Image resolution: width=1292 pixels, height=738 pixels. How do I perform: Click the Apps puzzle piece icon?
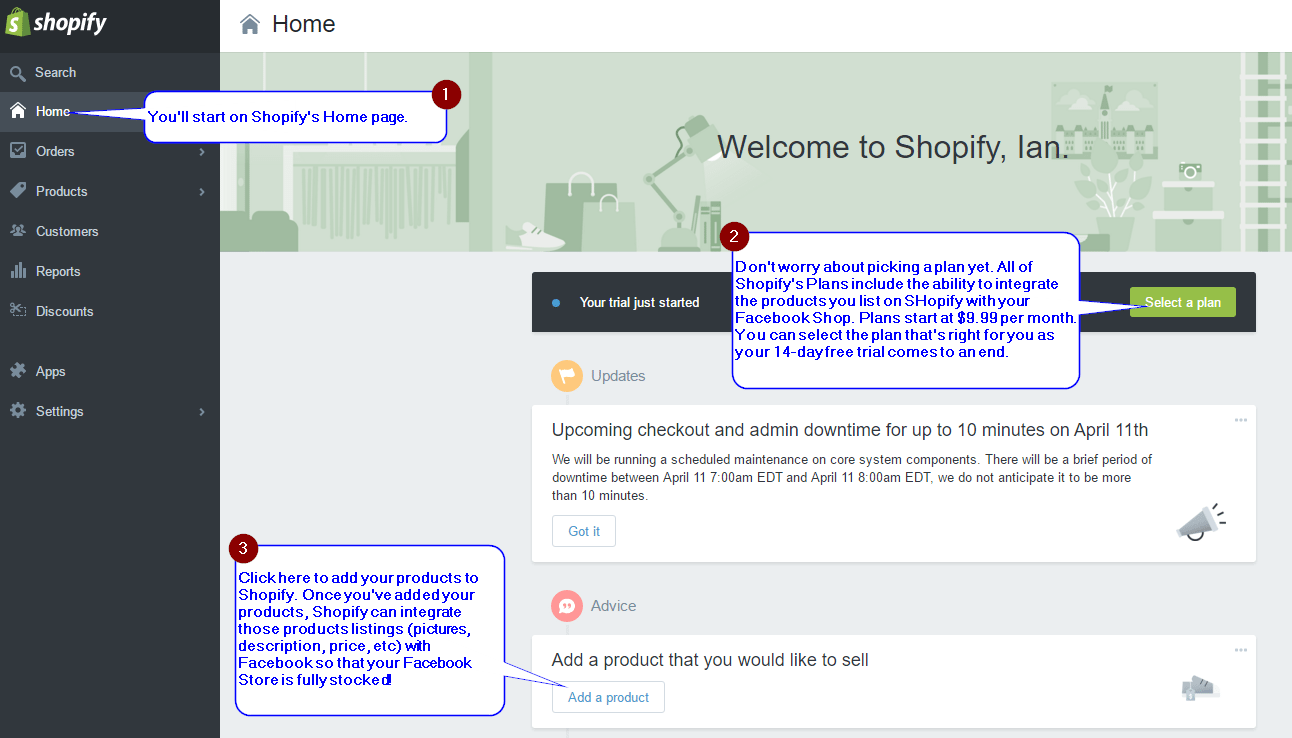point(18,371)
